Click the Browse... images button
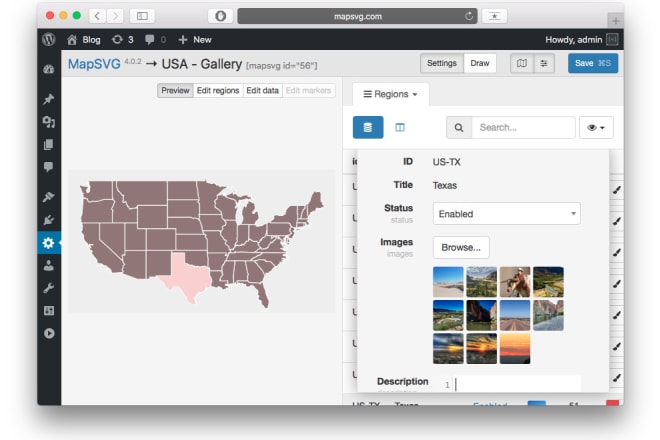The width and height of the screenshot is (660, 440). pyautogui.click(x=461, y=247)
